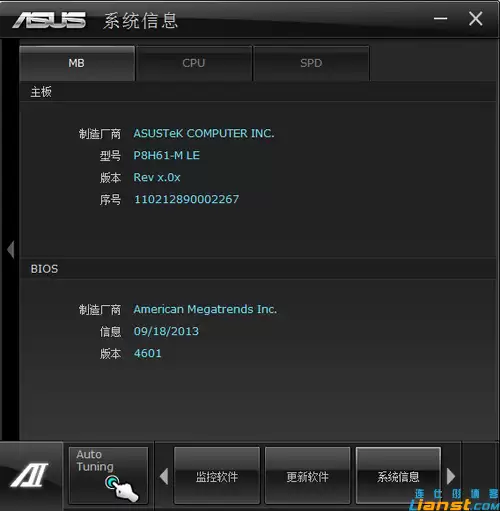
Task: Collapse the side panel with left-edge arrow
Action: 11,249
